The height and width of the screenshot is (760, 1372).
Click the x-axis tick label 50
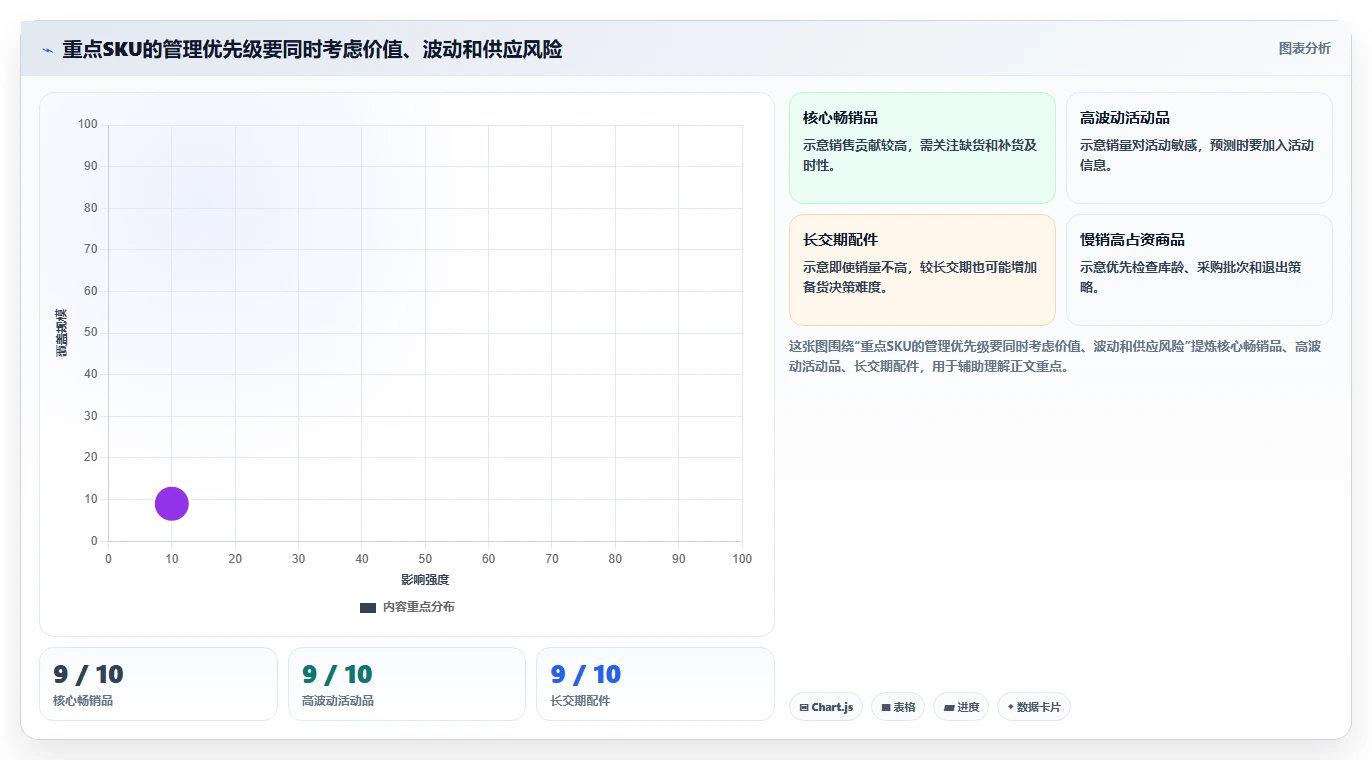click(425, 559)
